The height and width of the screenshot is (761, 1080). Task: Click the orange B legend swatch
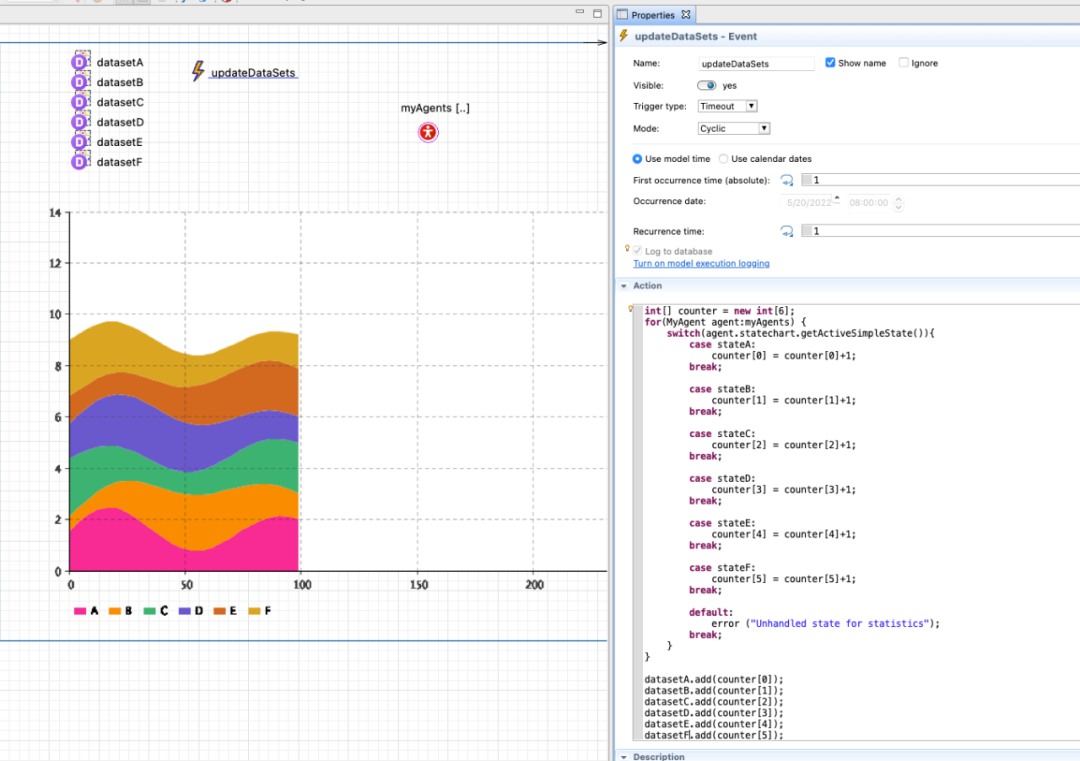(114, 611)
